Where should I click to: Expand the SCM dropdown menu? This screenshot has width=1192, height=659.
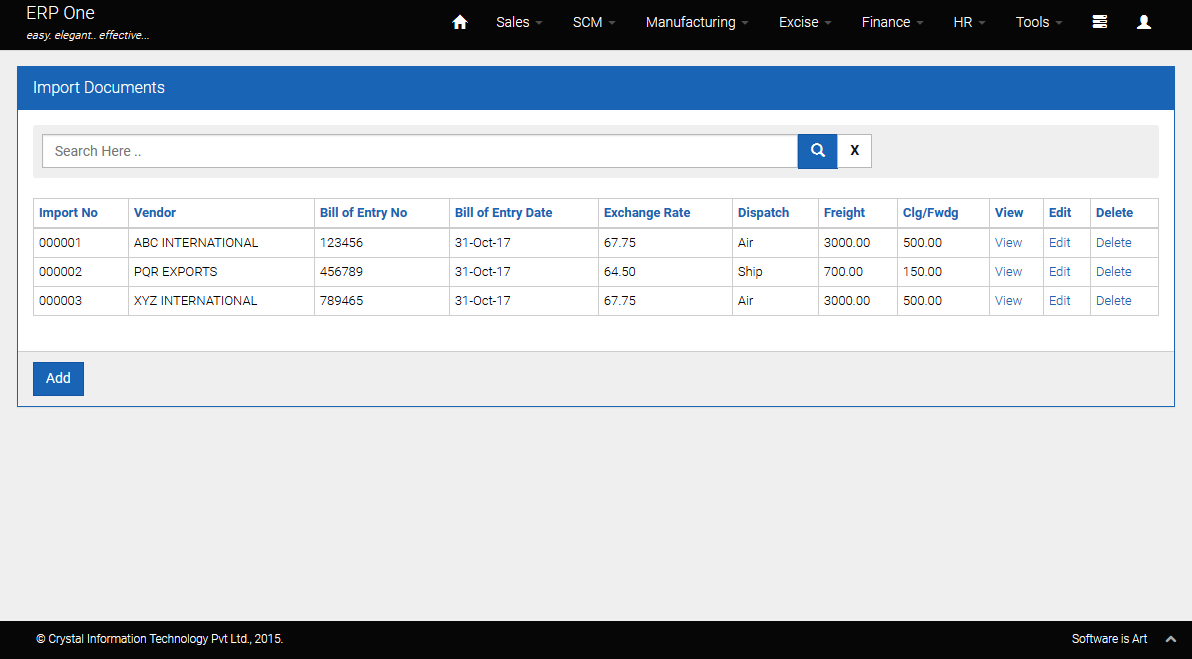[x=594, y=22]
